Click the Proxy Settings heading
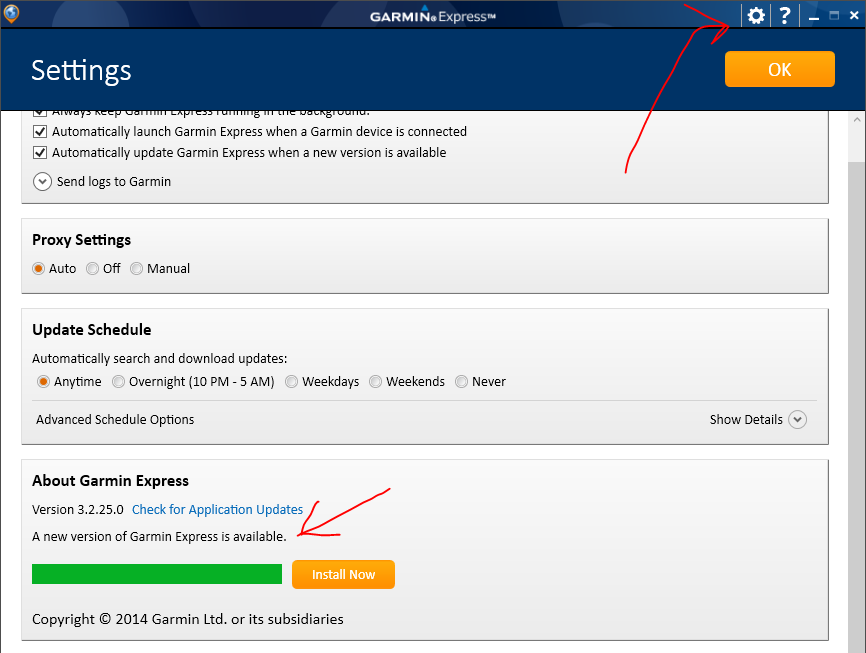 [x=81, y=240]
